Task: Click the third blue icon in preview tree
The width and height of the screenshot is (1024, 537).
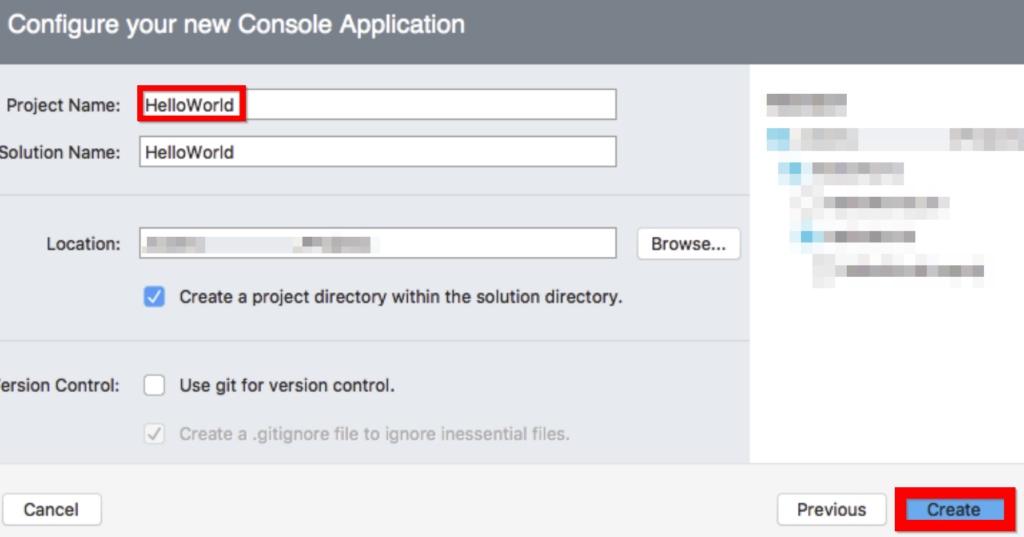Action: pyautogui.click(x=806, y=237)
